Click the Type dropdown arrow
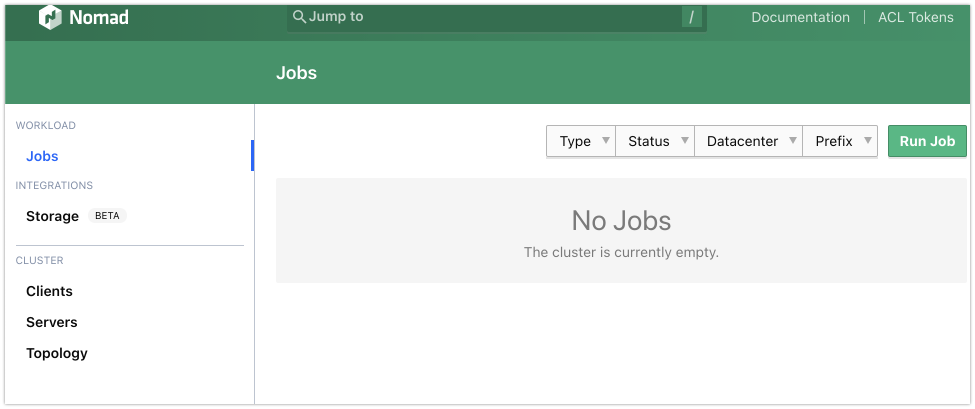975x409 pixels. [x=604, y=141]
